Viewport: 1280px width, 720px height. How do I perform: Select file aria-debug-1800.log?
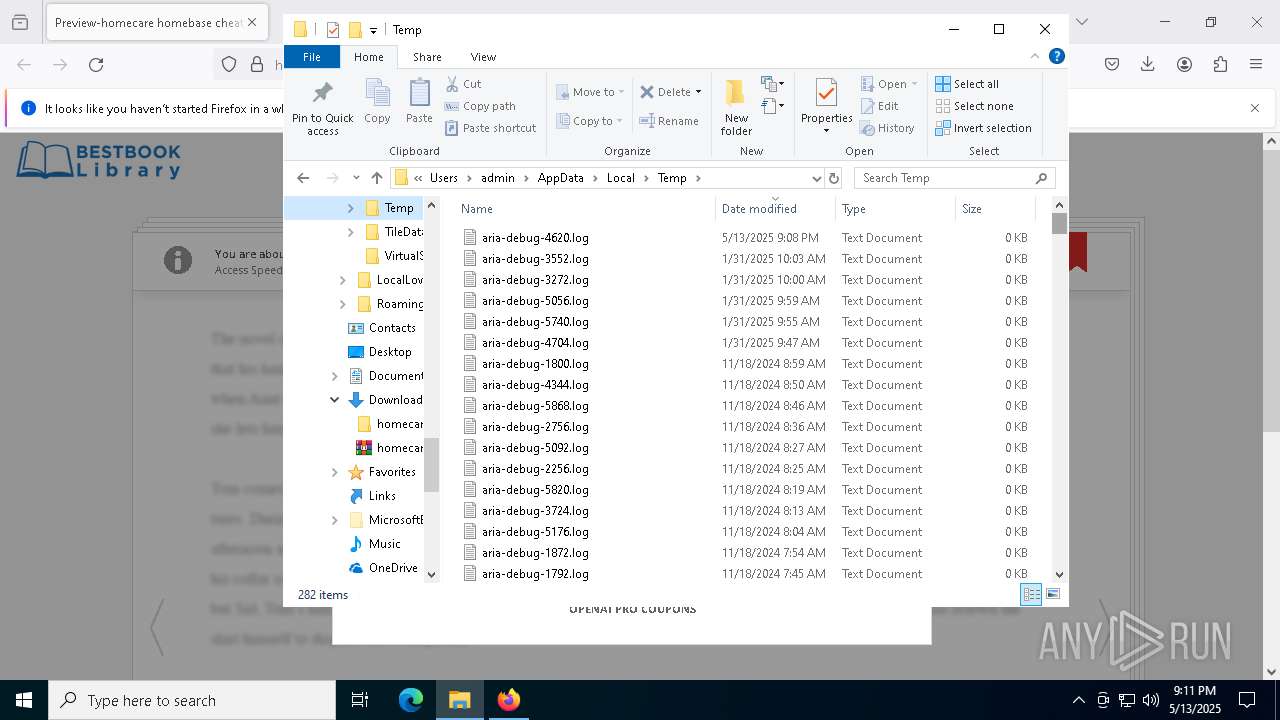(x=535, y=364)
